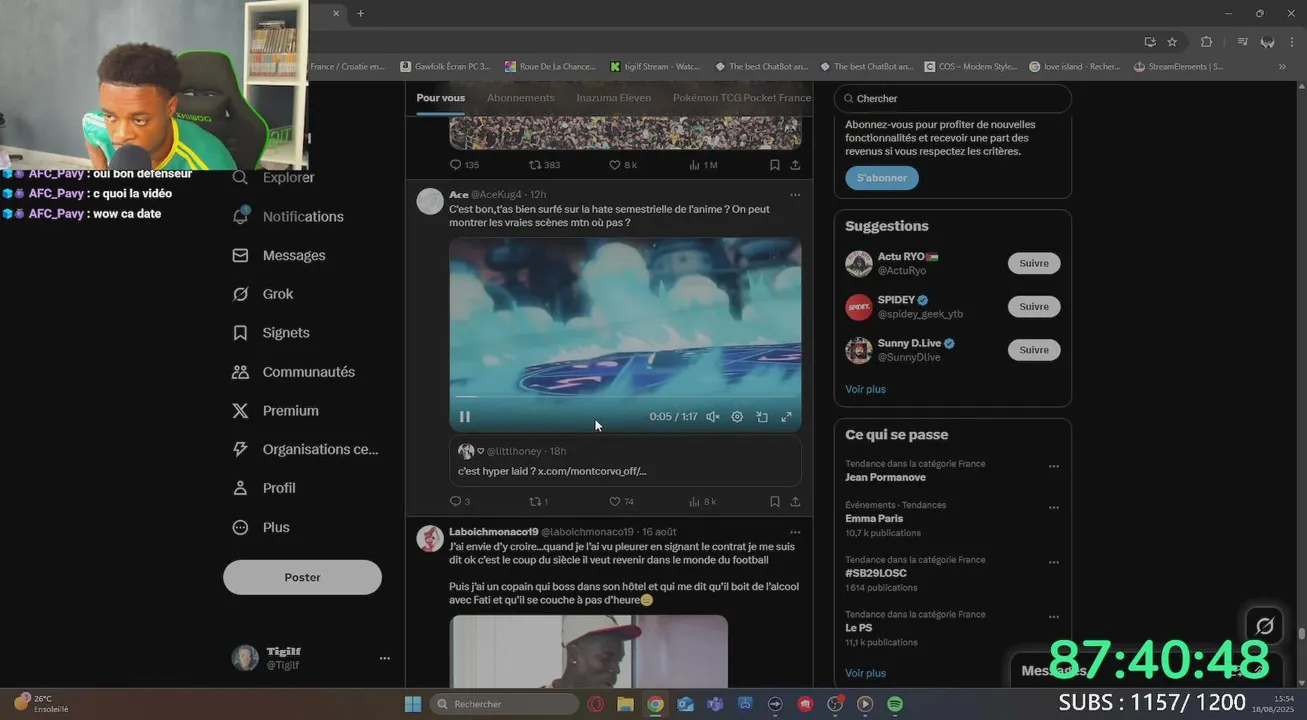Viewport: 1307px width, 720px height.
Task: Switch to Pokémon TCG Pocket France tab
Action: tap(742, 98)
